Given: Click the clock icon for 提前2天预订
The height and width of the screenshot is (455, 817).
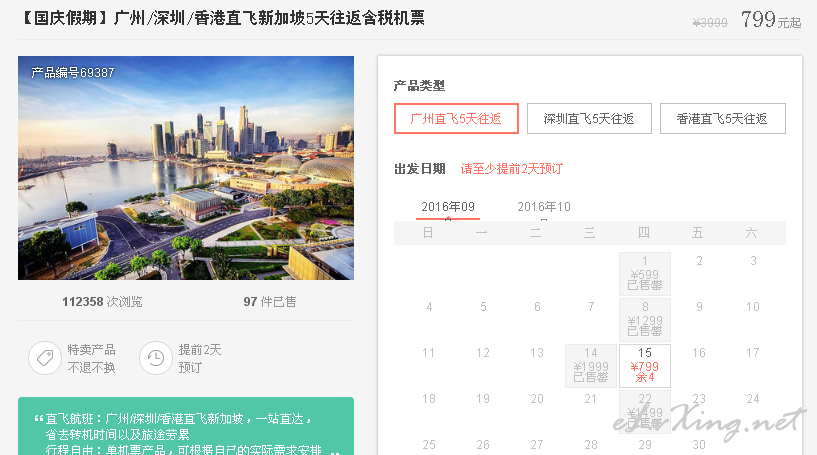Looking at the screenshot, I should (156, 358).
